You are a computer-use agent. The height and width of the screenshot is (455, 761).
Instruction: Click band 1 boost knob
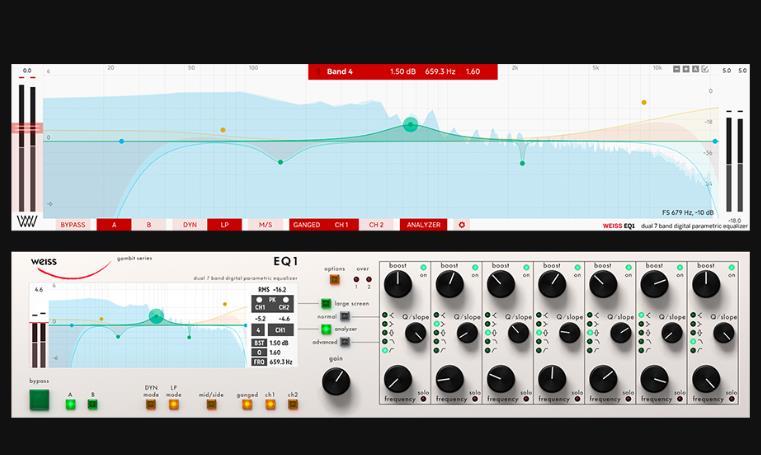398,284
